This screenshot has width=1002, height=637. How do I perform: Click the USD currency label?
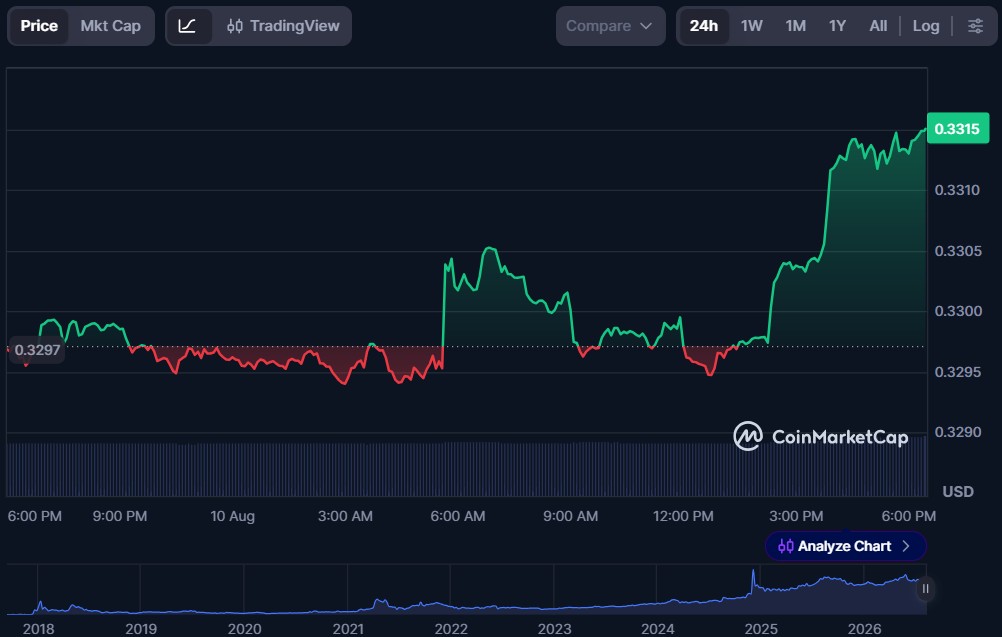(x=958, y=491)
